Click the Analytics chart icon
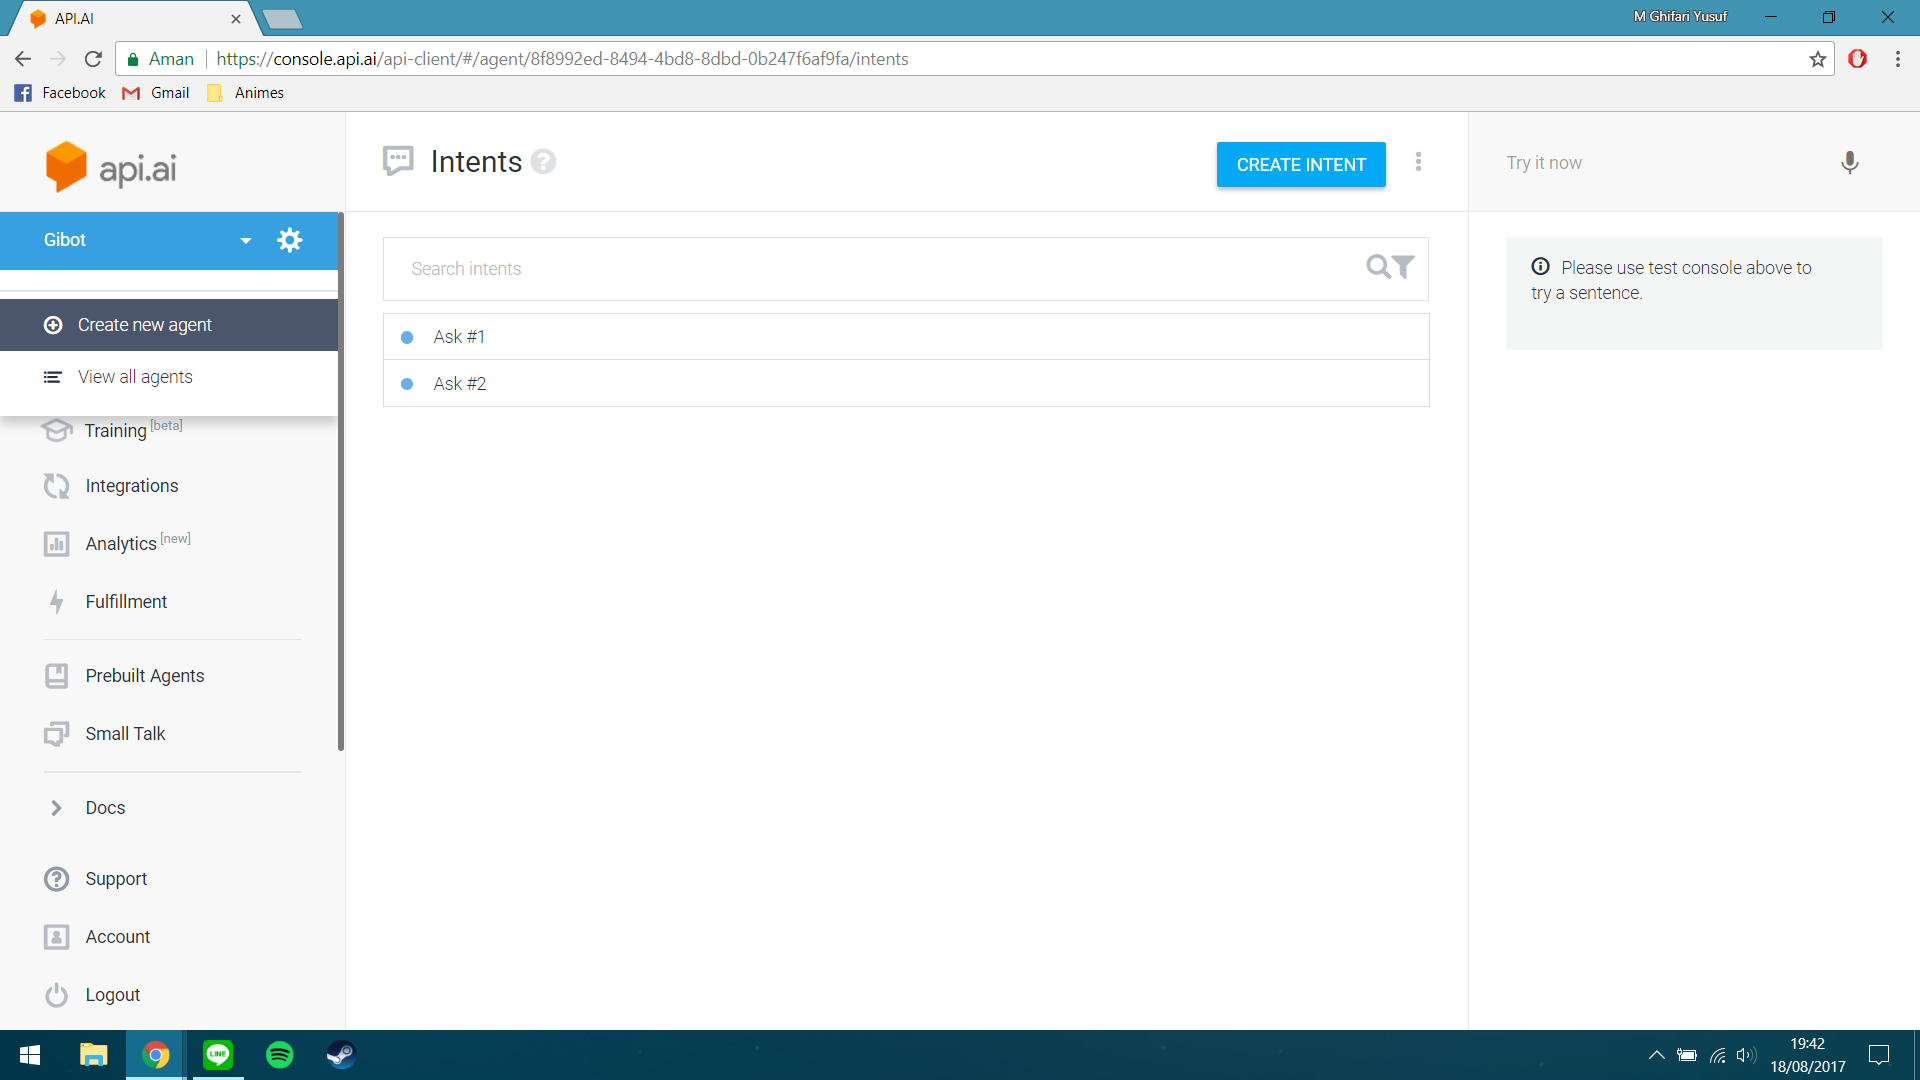The height and width of the screenshot is (1080, 1920). (x=56, y=544)
